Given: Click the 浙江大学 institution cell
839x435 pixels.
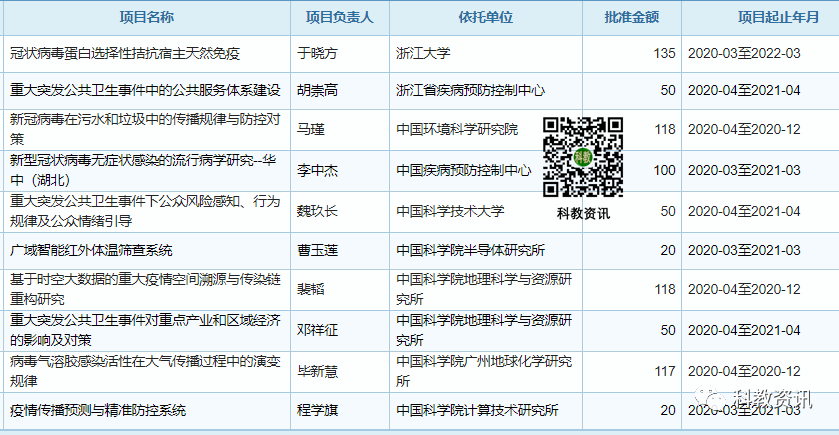Looking at the screenshot, I should [x=424, y=53].
